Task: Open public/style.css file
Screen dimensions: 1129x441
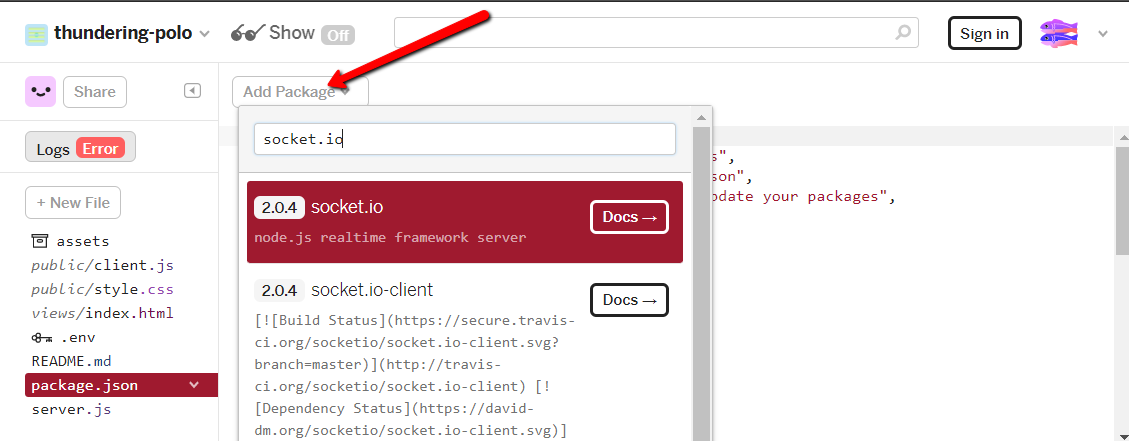Action: pyautogui.click(x=102, y=290)
